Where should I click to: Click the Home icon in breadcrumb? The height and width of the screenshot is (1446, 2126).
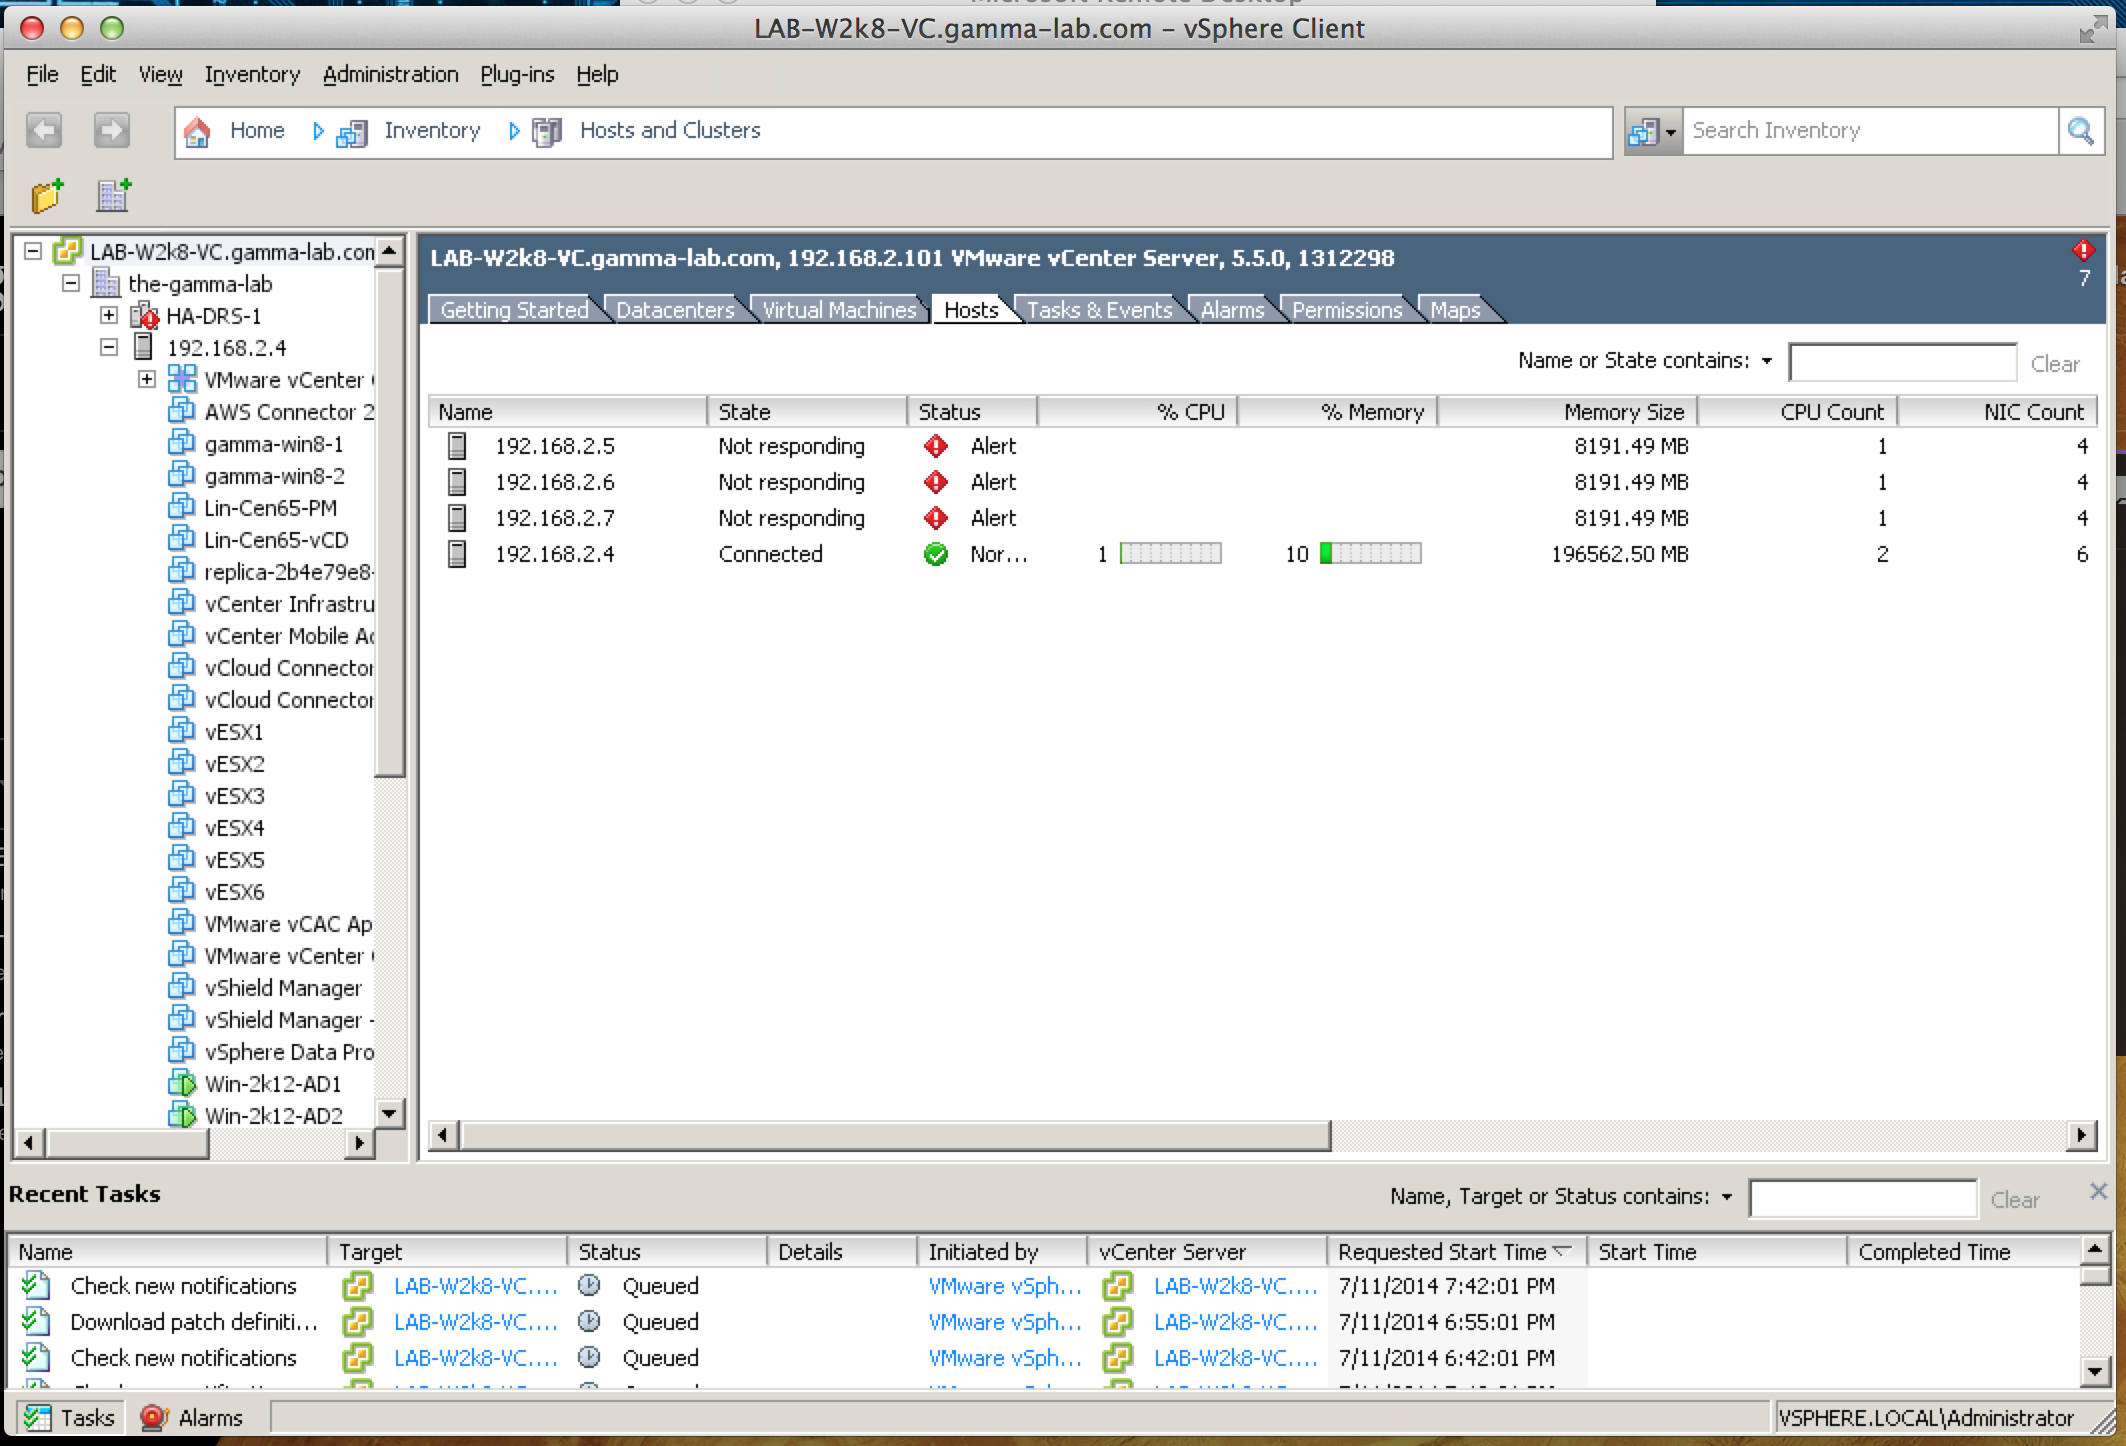(198, 131)
